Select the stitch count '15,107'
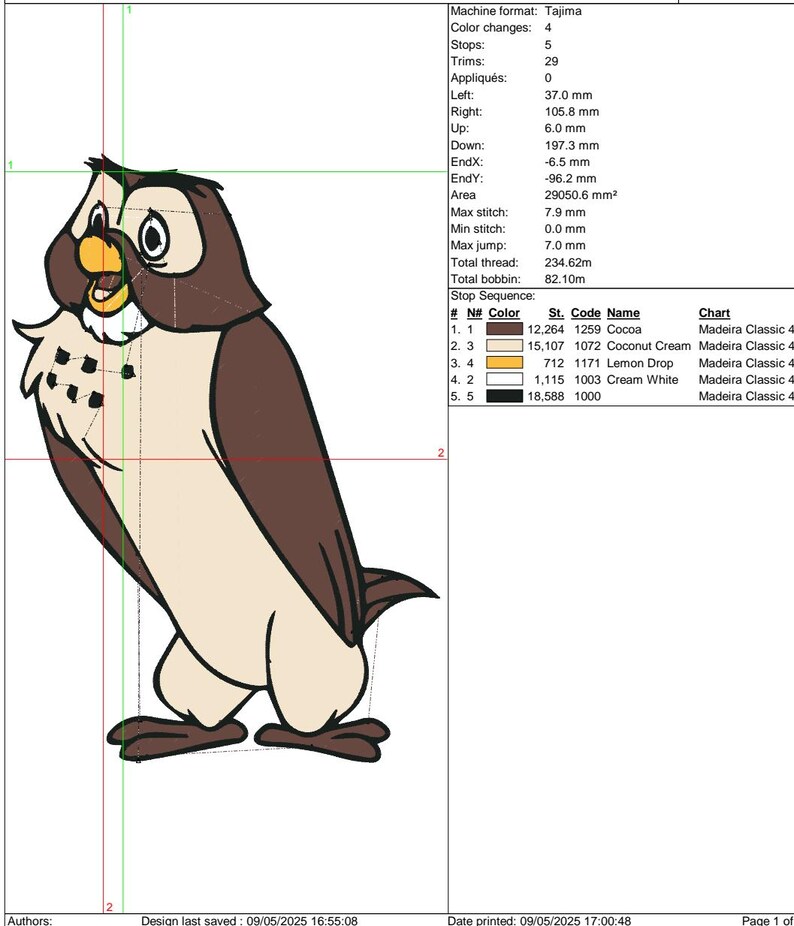 click(x=546, y=345)
